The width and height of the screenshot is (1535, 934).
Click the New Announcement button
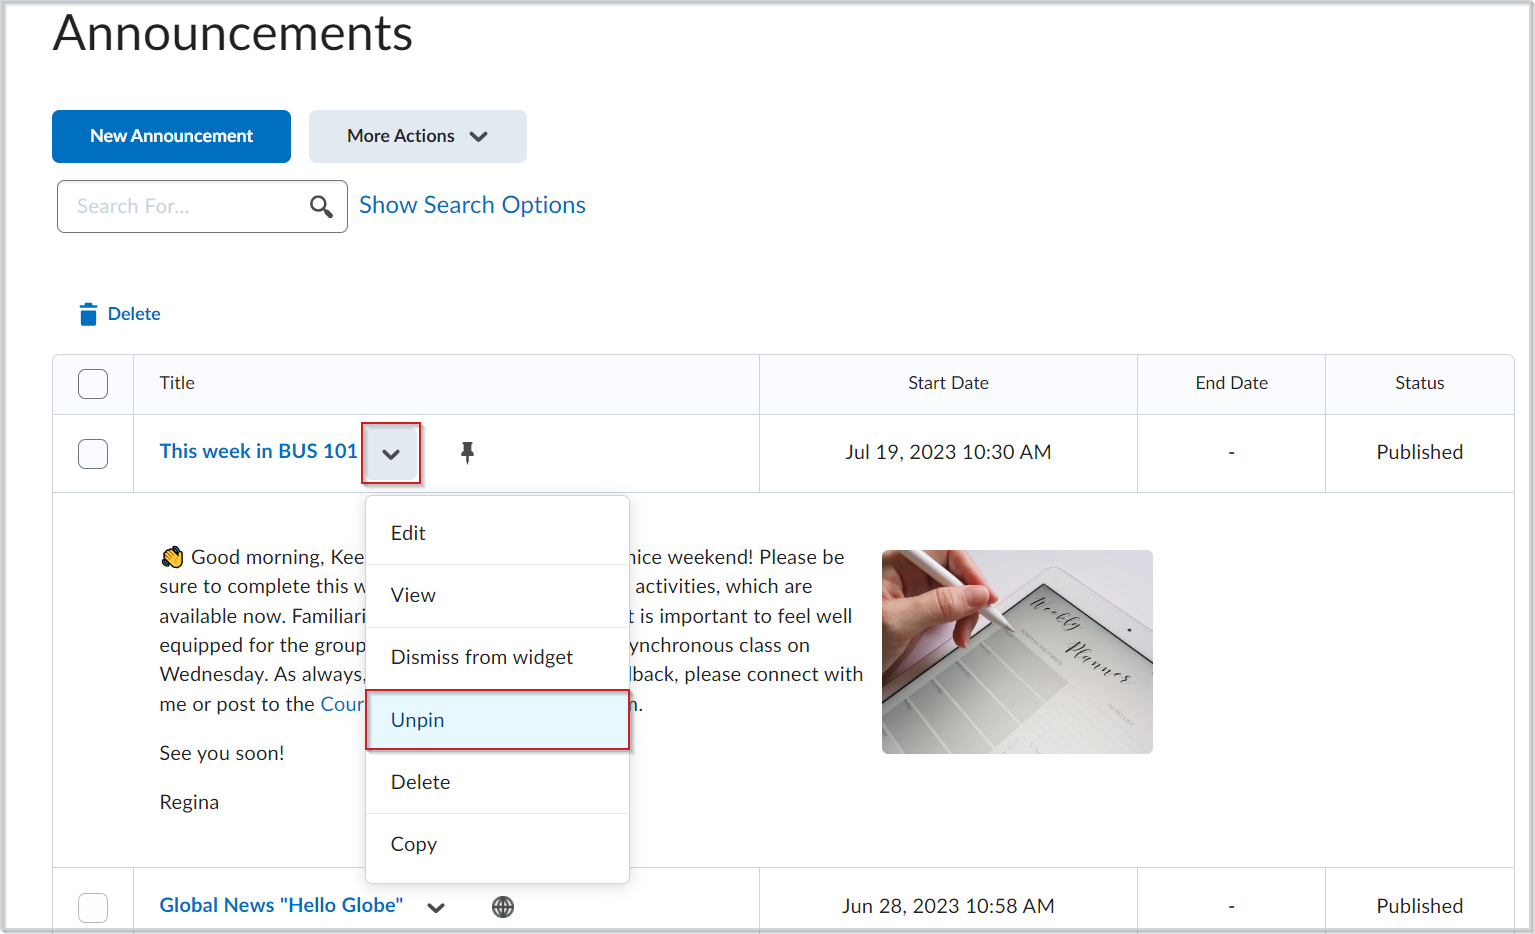170,136
